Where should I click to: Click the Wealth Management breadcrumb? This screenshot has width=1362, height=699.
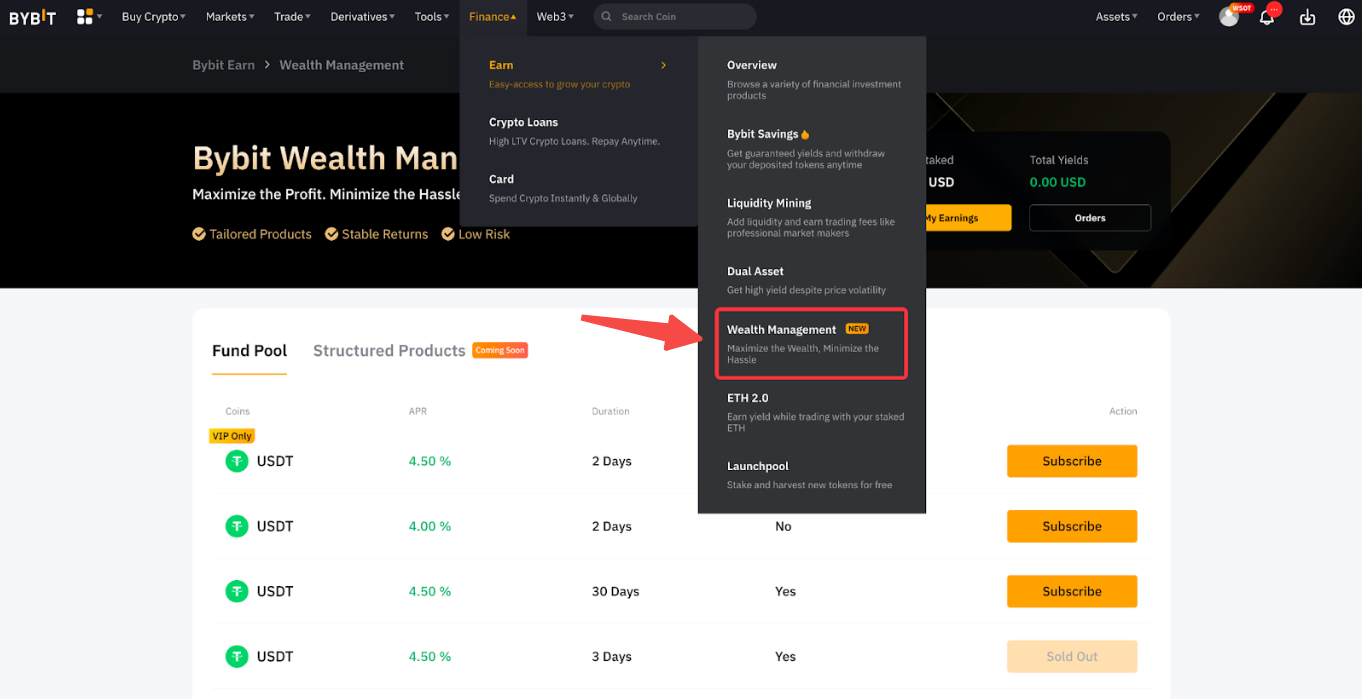(342, 65)
